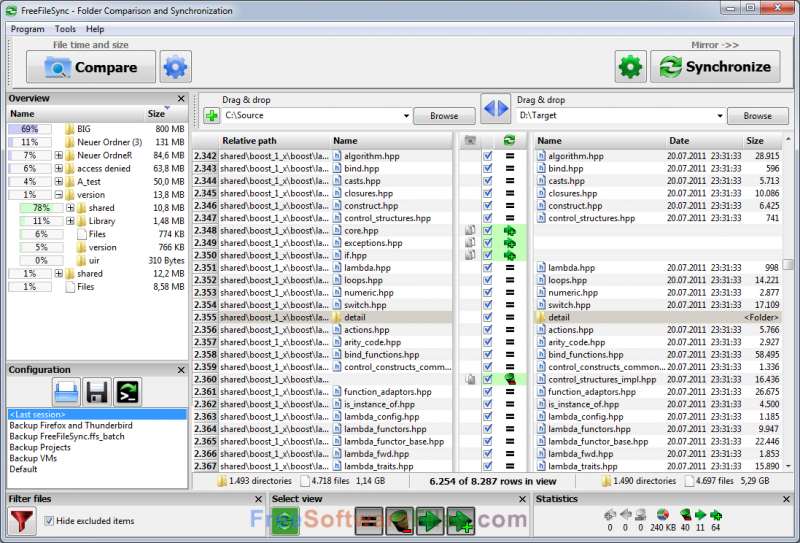Image resolution: width=800 pixels, height=543 pixels.
Task: Click sync action column header icon
Action: point(509,140)
